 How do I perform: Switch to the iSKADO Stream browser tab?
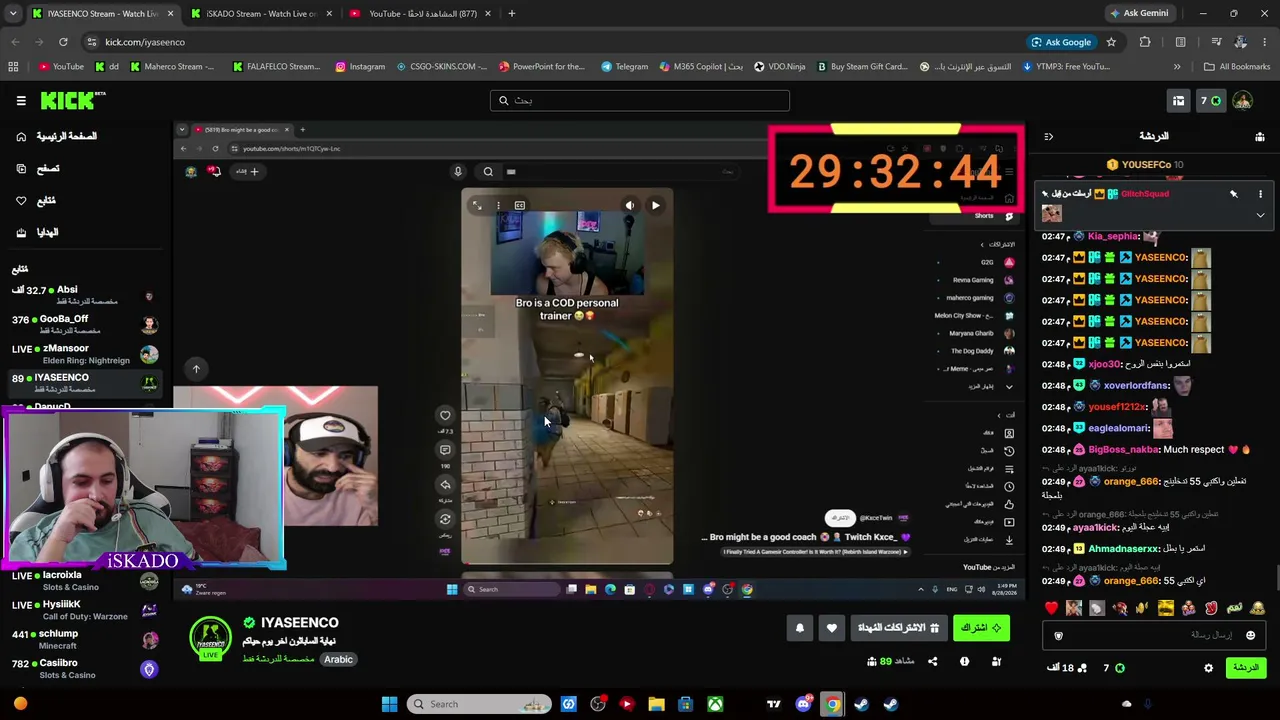coord(262,14)
